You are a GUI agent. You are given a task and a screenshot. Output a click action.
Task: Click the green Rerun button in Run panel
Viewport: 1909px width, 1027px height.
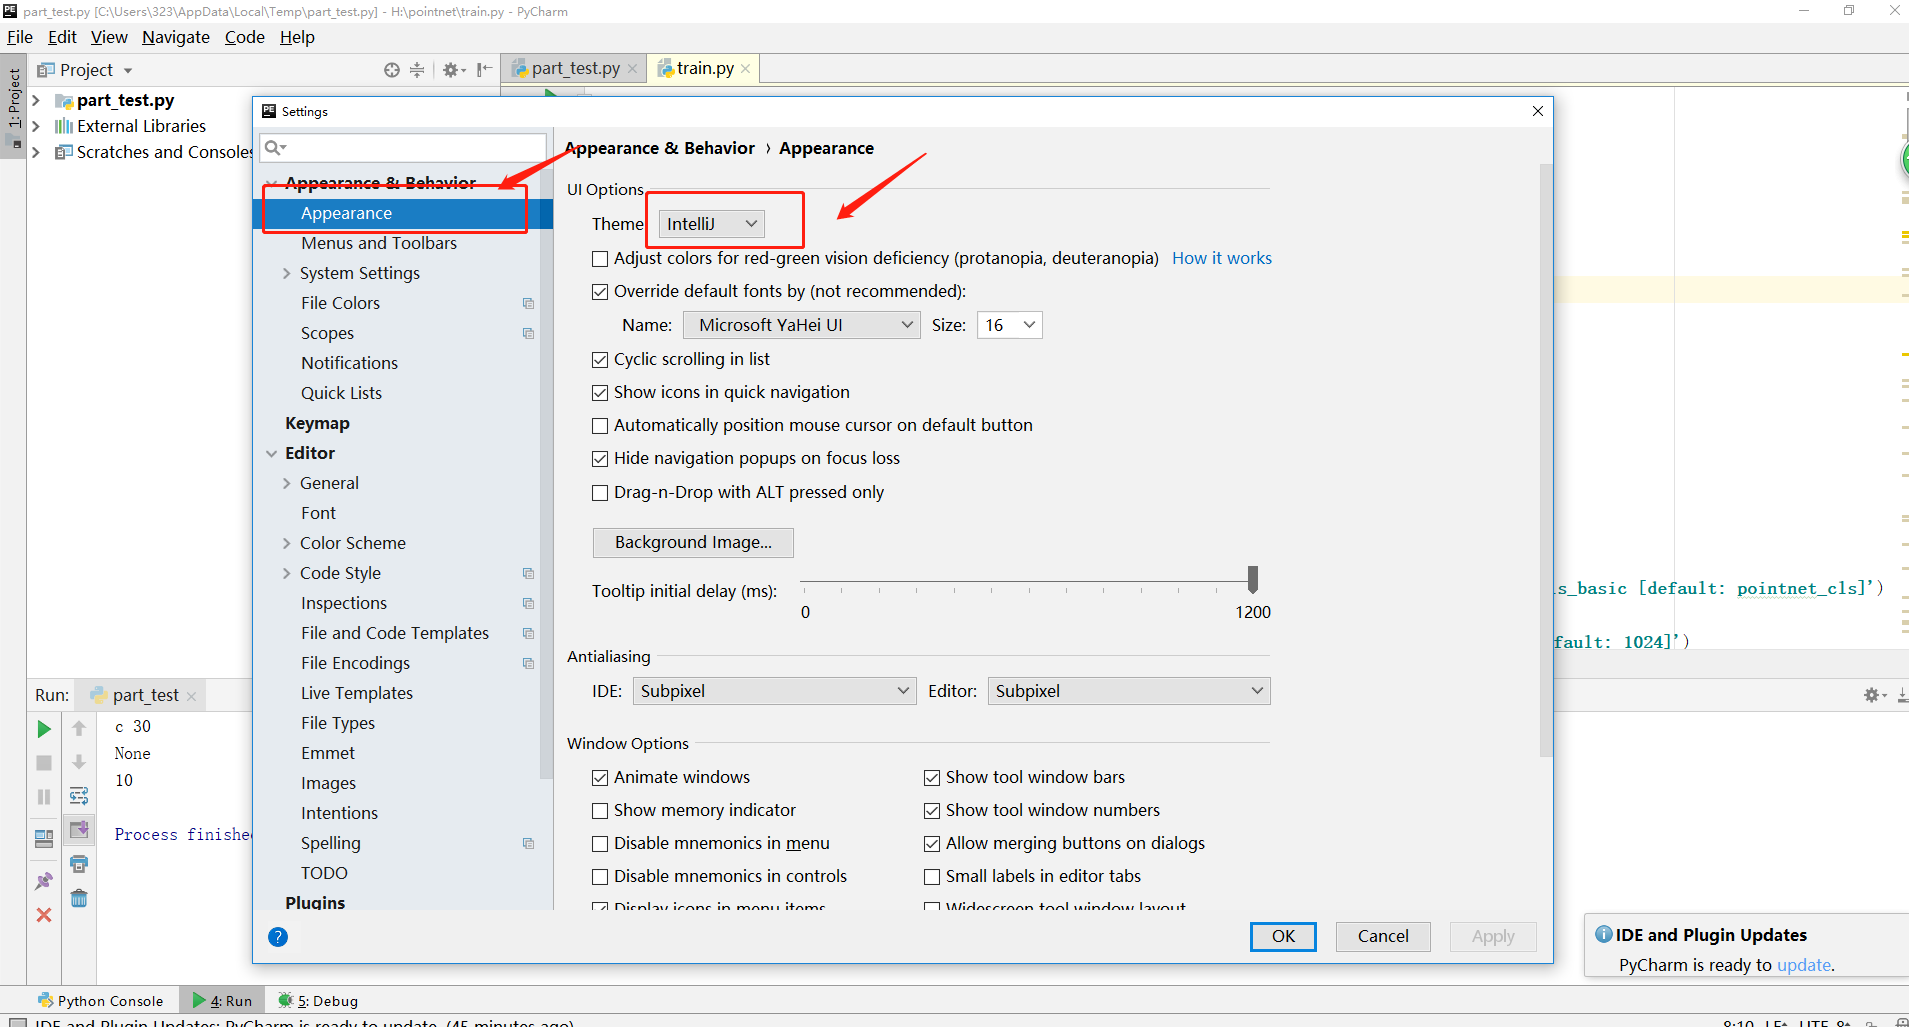(x=44, y=729)
